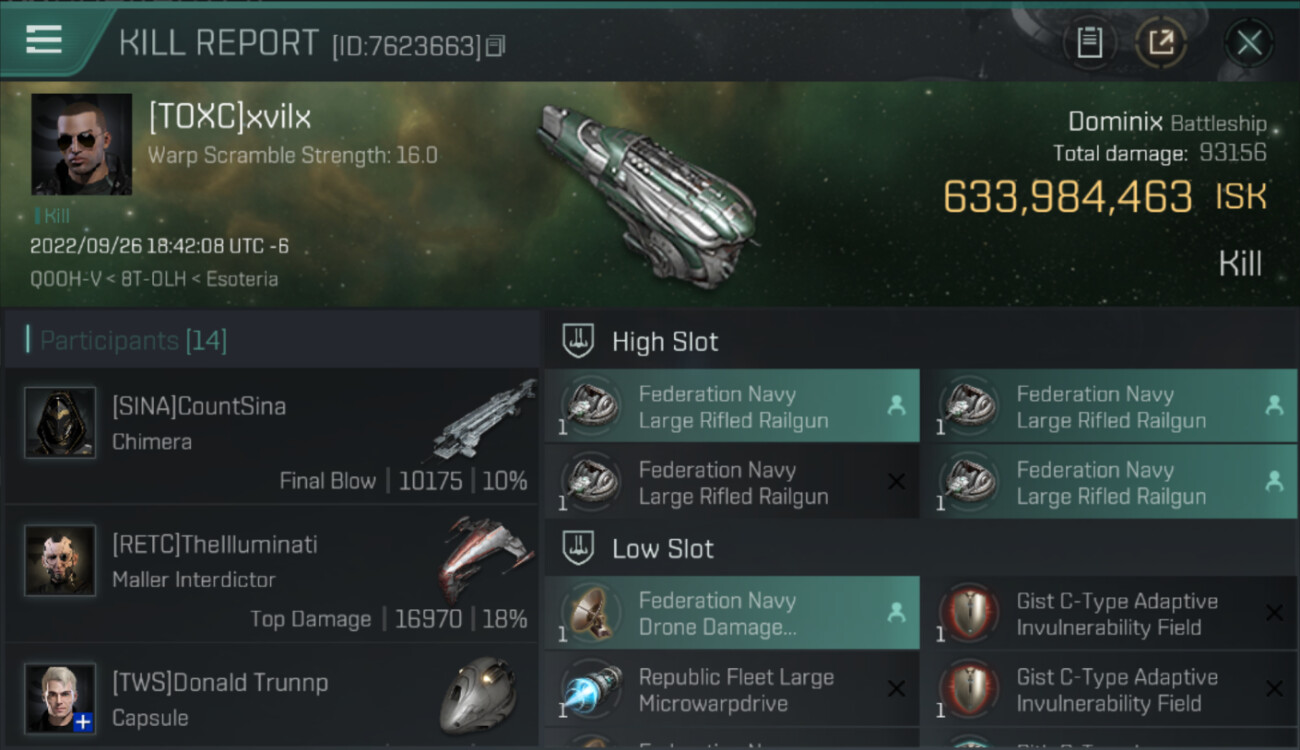Click the Capsule ship icon
Image resolution: width=1300 pixels, height=750 pixels.
(x=478, y=695)
